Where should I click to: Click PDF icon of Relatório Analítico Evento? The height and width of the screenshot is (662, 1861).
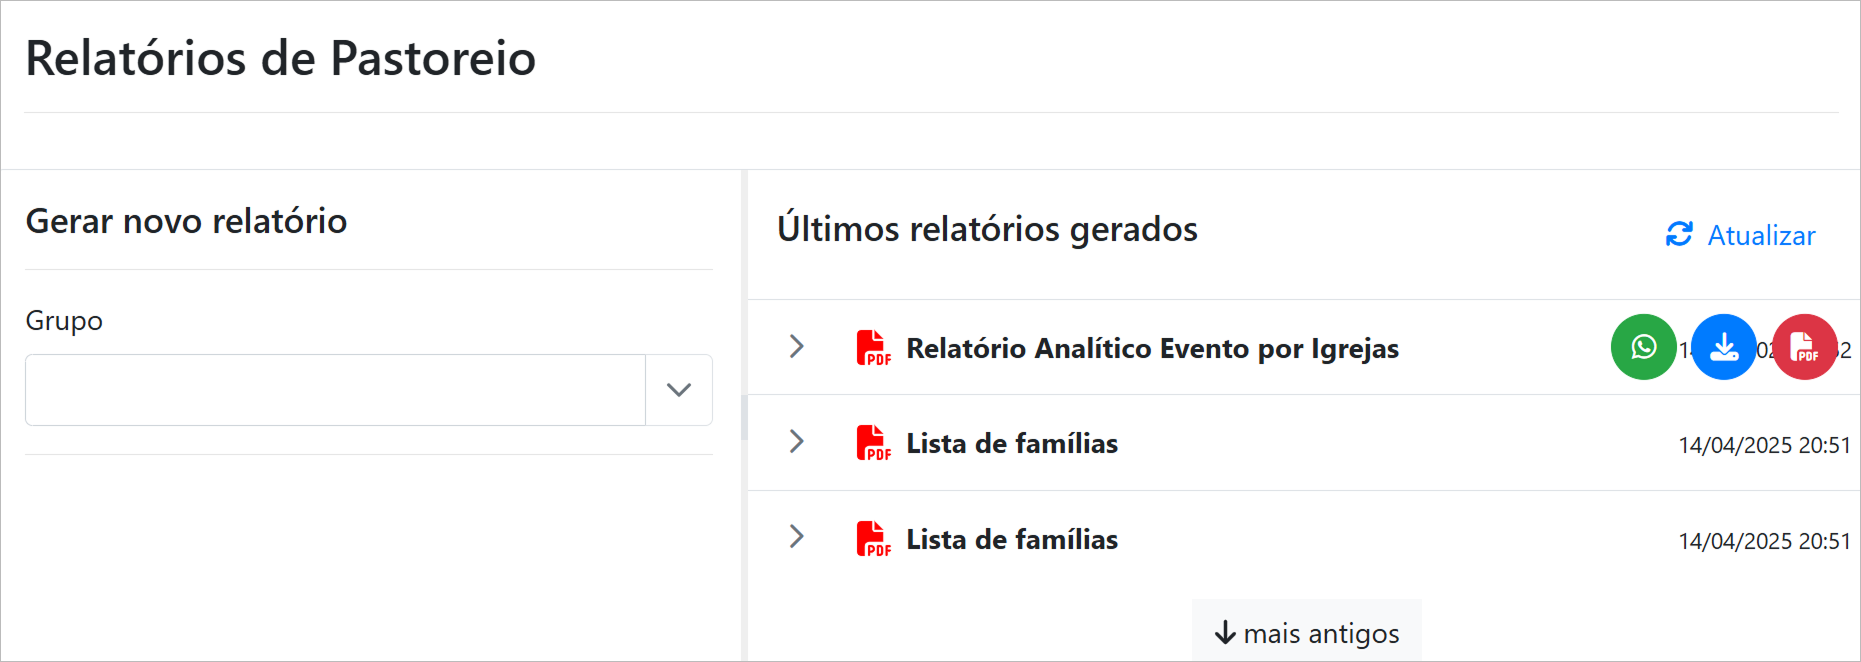[872, 348]
